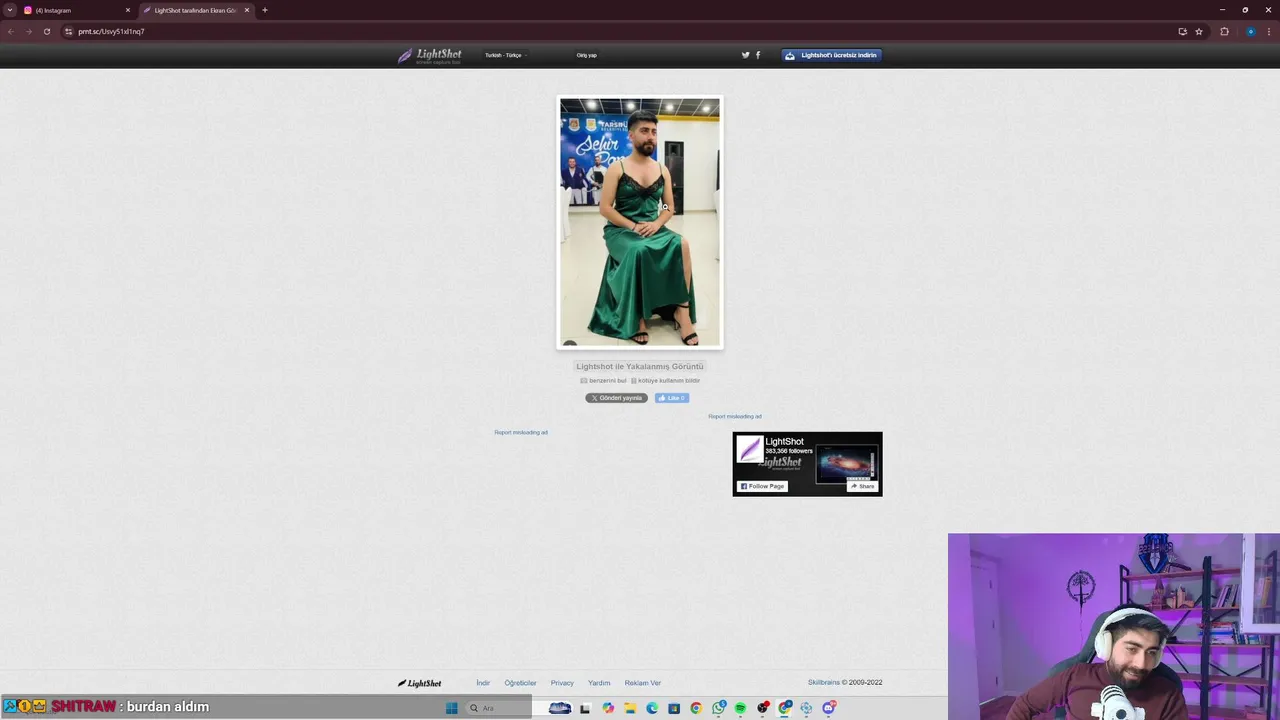Screen dimensions: 1280x720
Task: Click kötüye kullanım bildir report link
Action: click(x=665, y=380)
